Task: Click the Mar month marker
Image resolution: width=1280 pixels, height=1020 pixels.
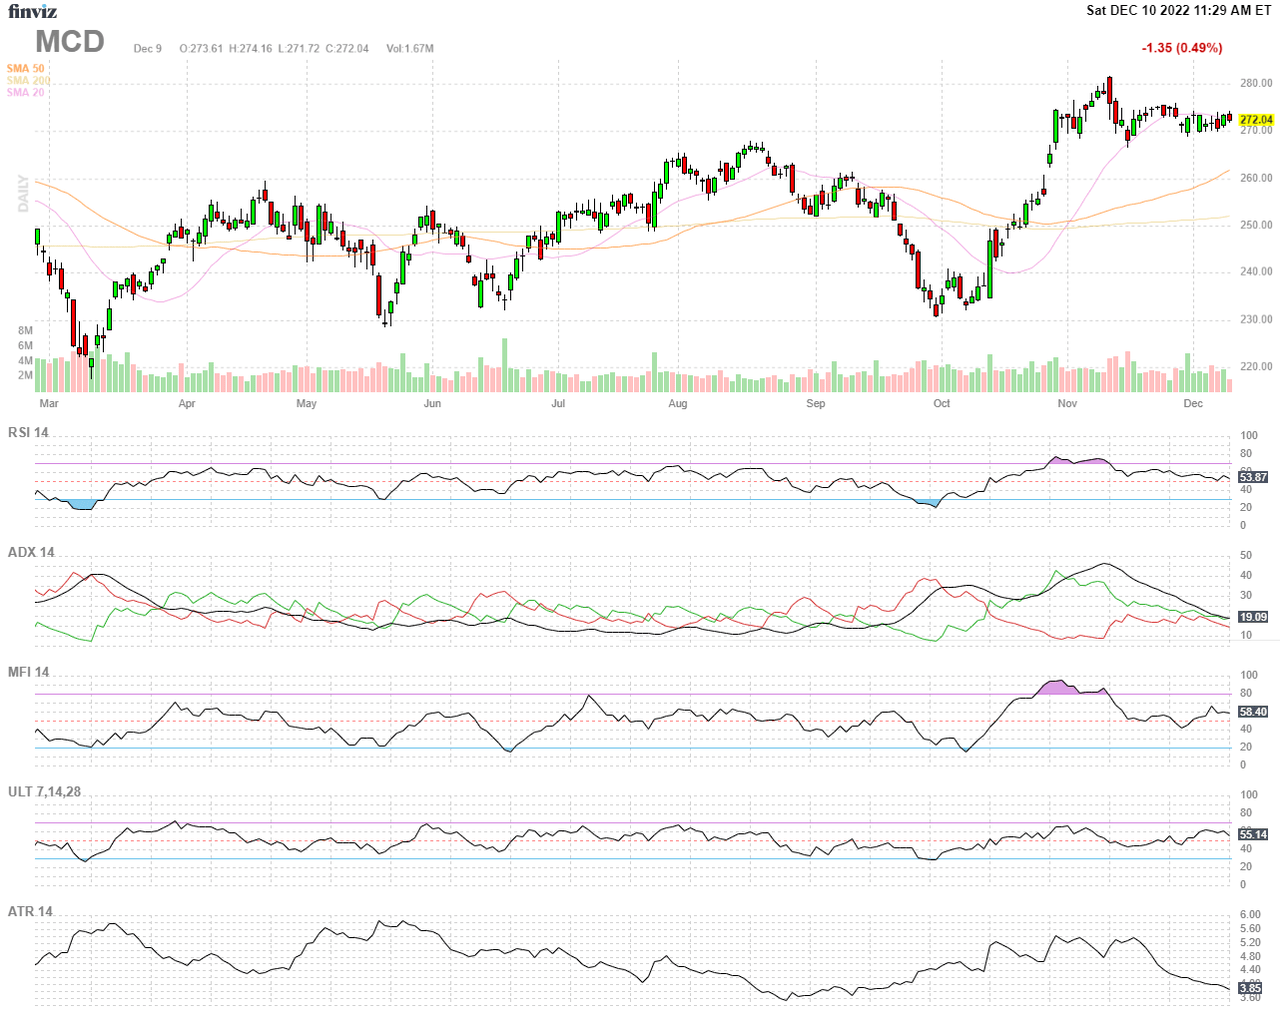Action: pyautogui.click(x=49, y=404)
